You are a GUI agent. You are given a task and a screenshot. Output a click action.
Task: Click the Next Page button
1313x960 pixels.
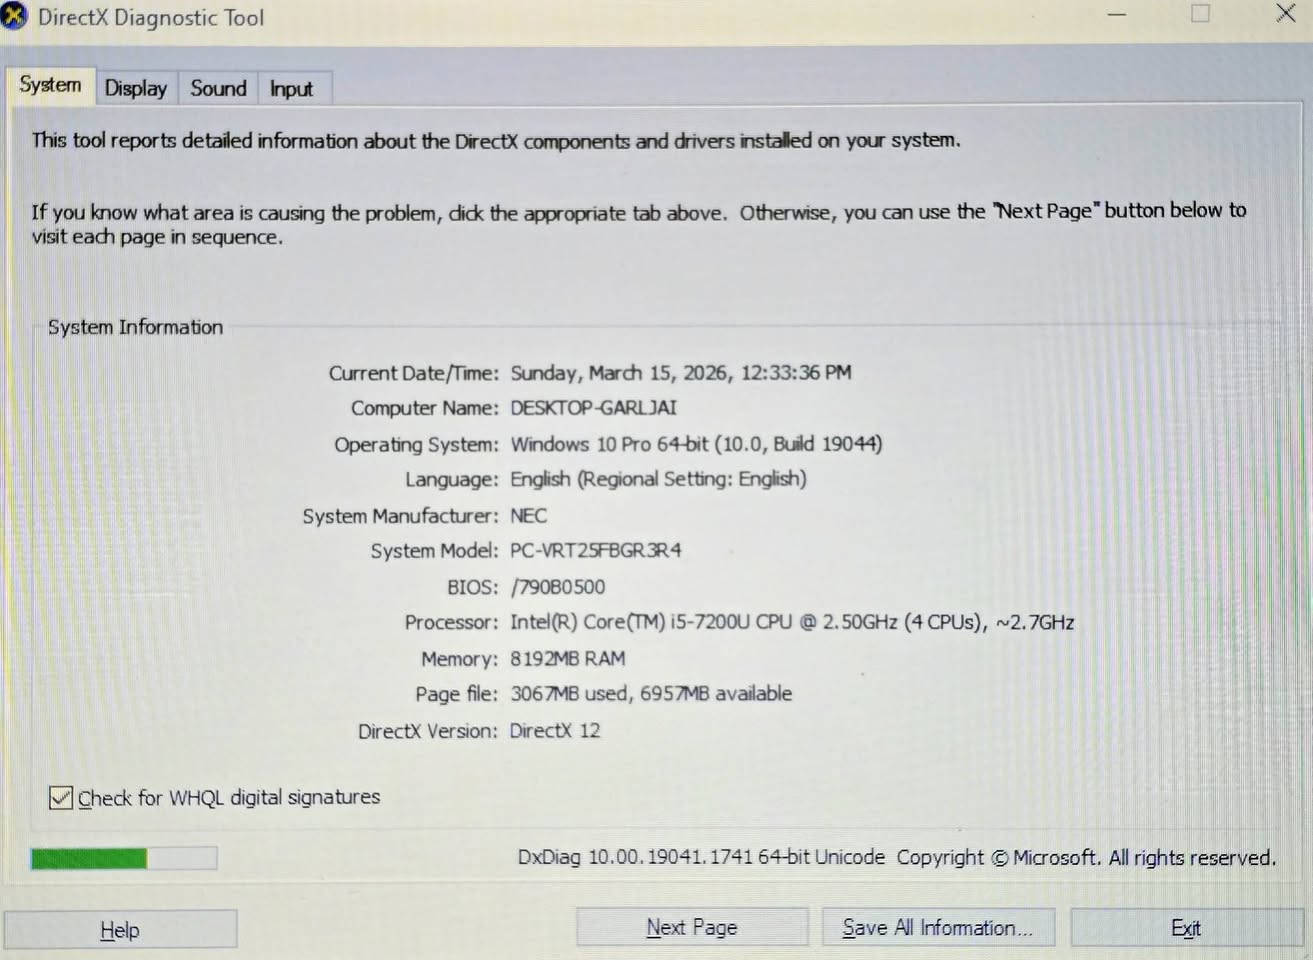[691, 928]
